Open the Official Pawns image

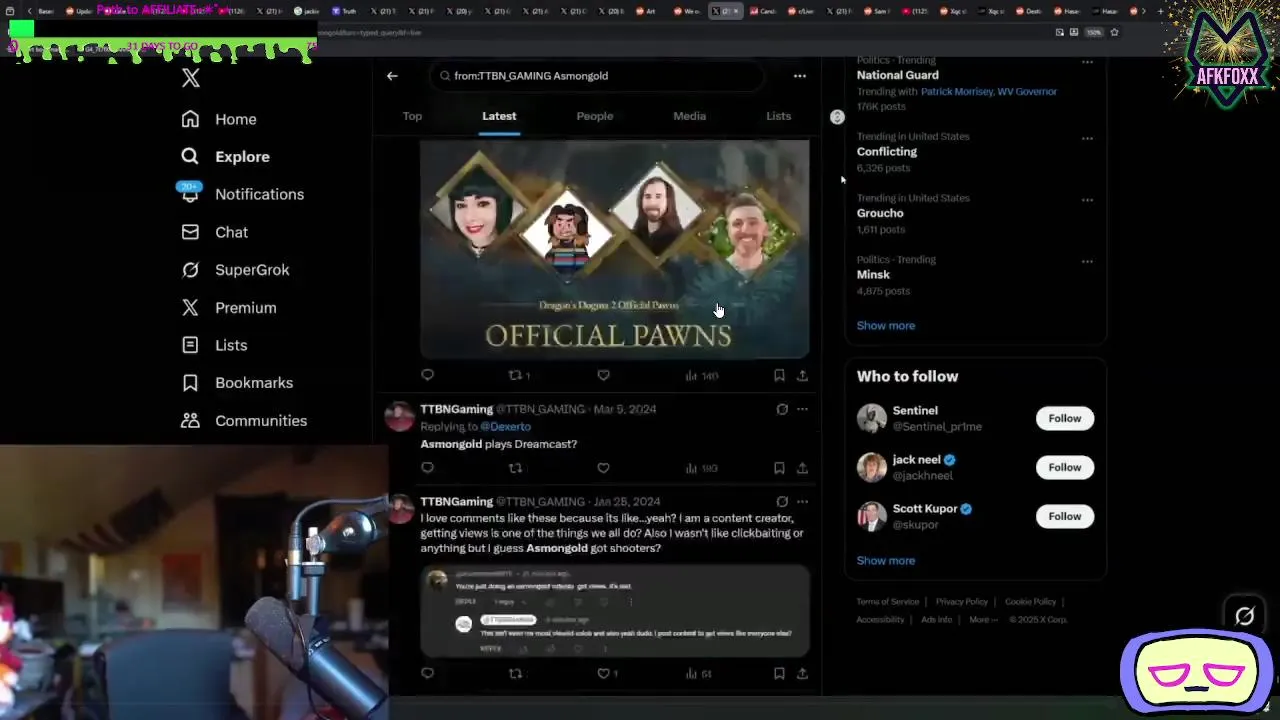click(x=614, y=249)
